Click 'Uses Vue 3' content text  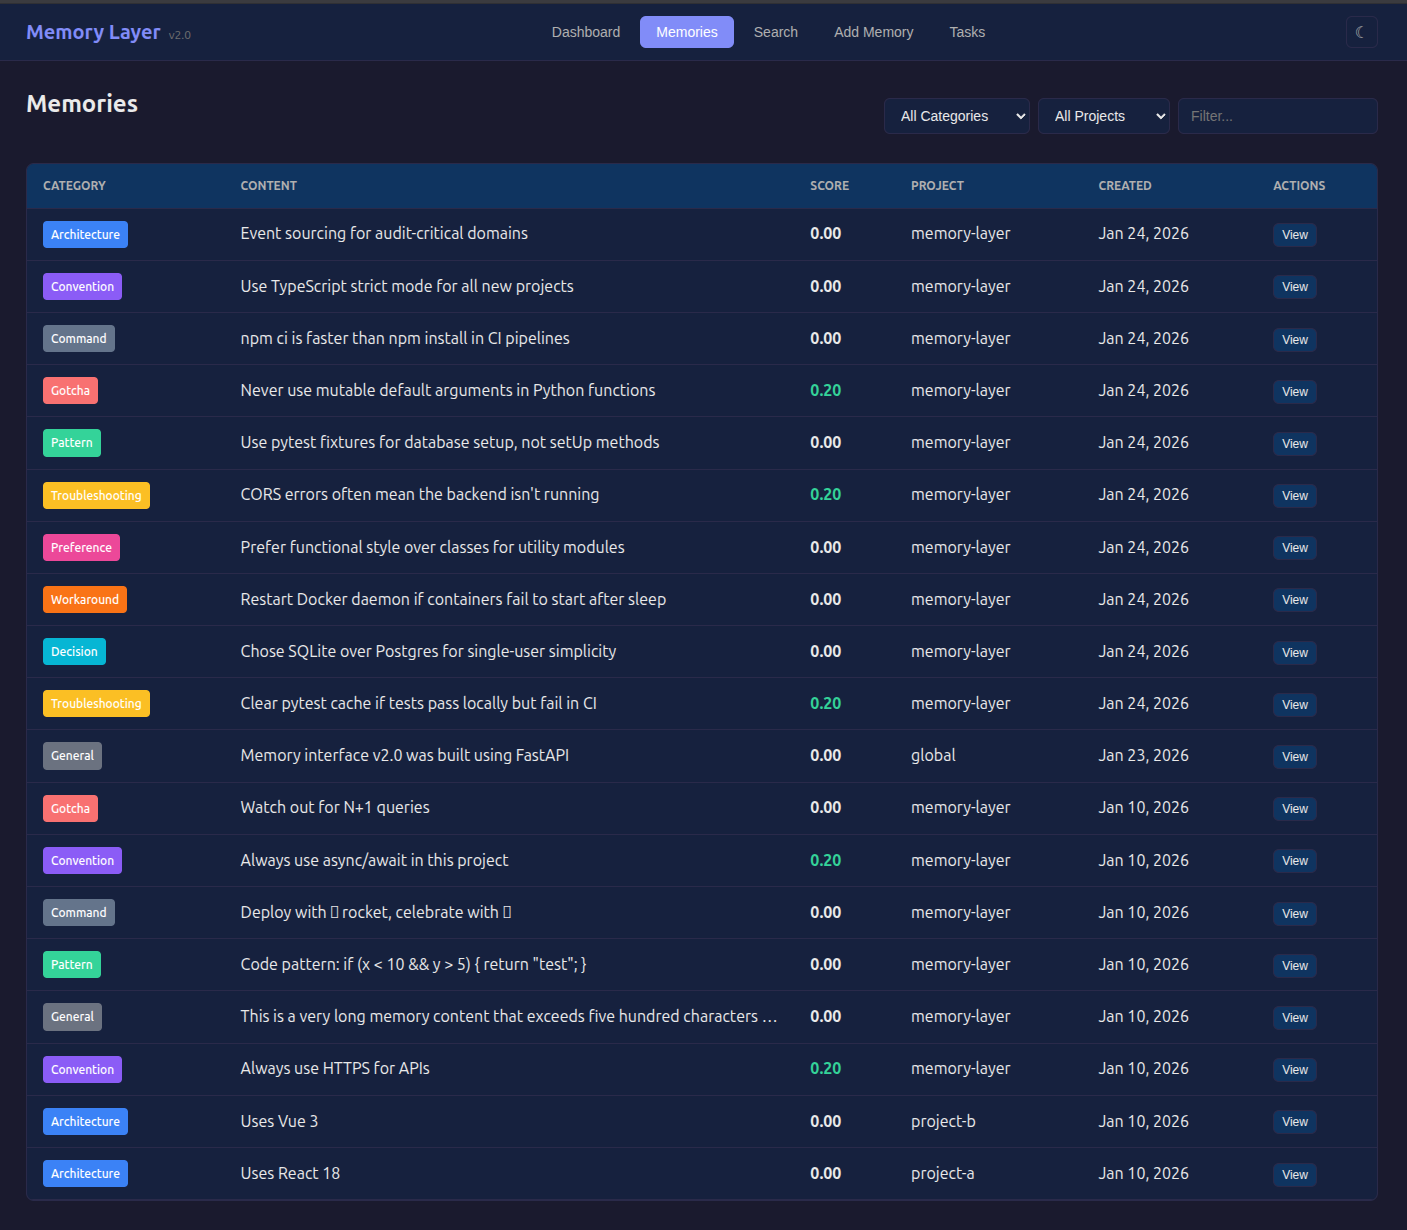click(279, 1121)
